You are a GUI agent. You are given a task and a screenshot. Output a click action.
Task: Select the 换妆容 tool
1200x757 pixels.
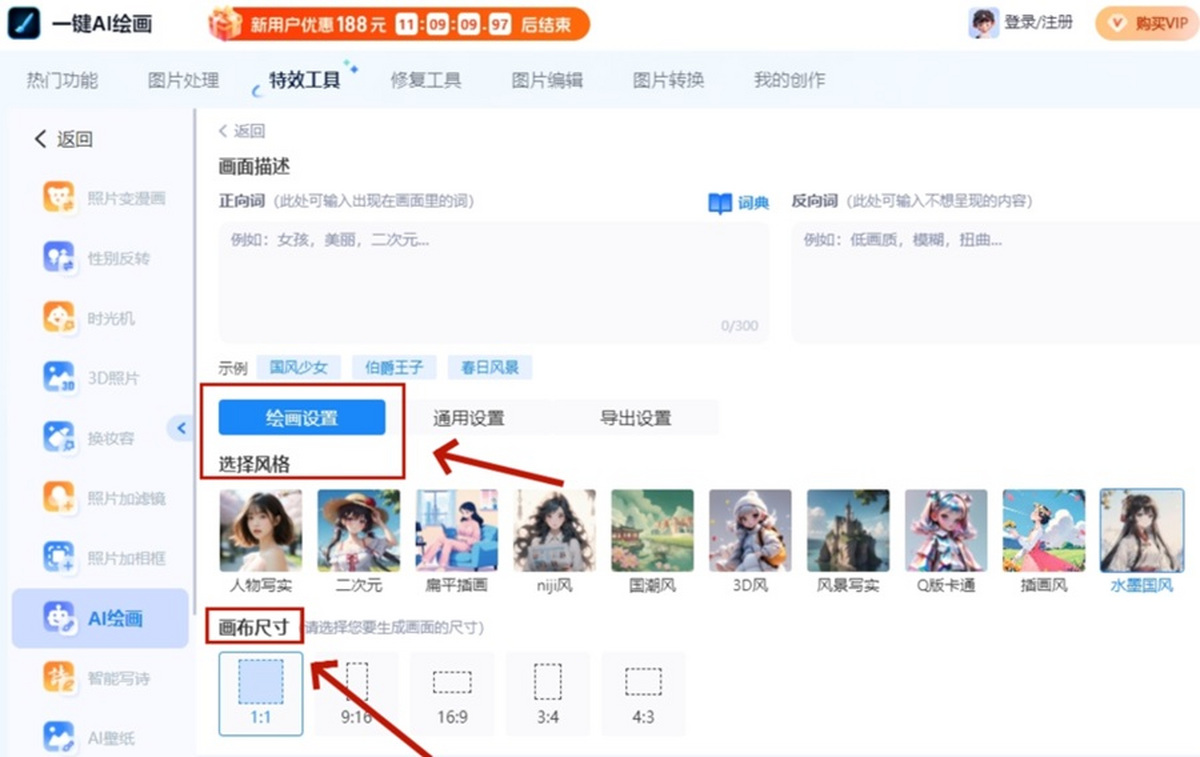[x=100, y=438]
